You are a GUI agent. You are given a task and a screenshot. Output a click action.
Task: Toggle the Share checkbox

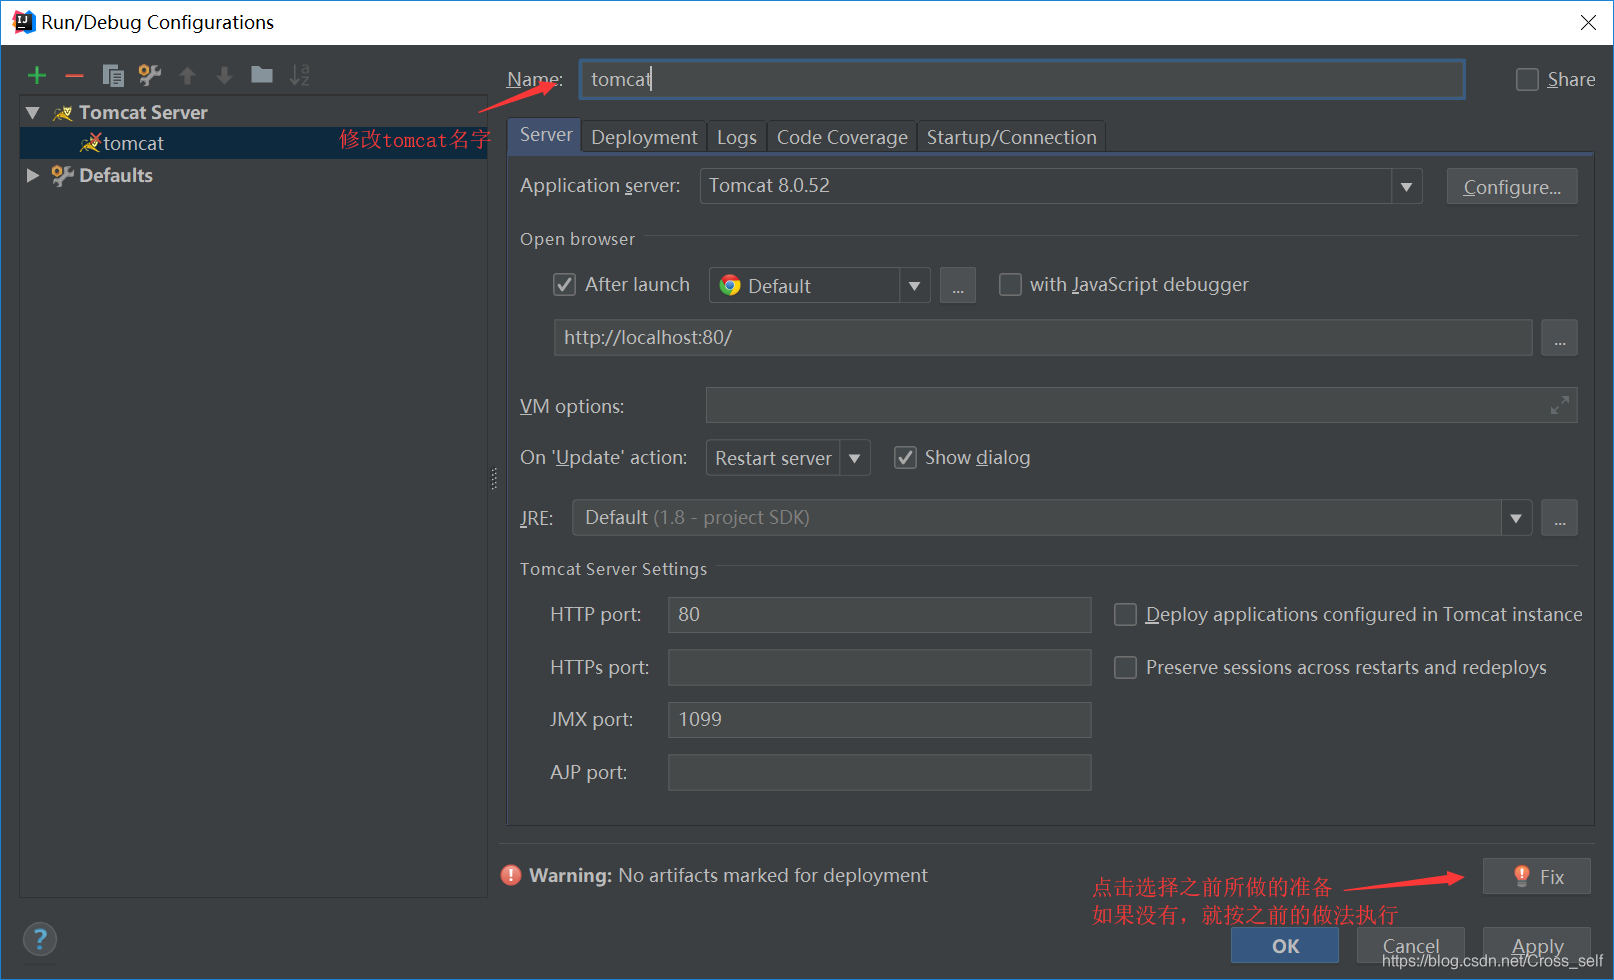pyautogui.click(x=1527, y=79)
